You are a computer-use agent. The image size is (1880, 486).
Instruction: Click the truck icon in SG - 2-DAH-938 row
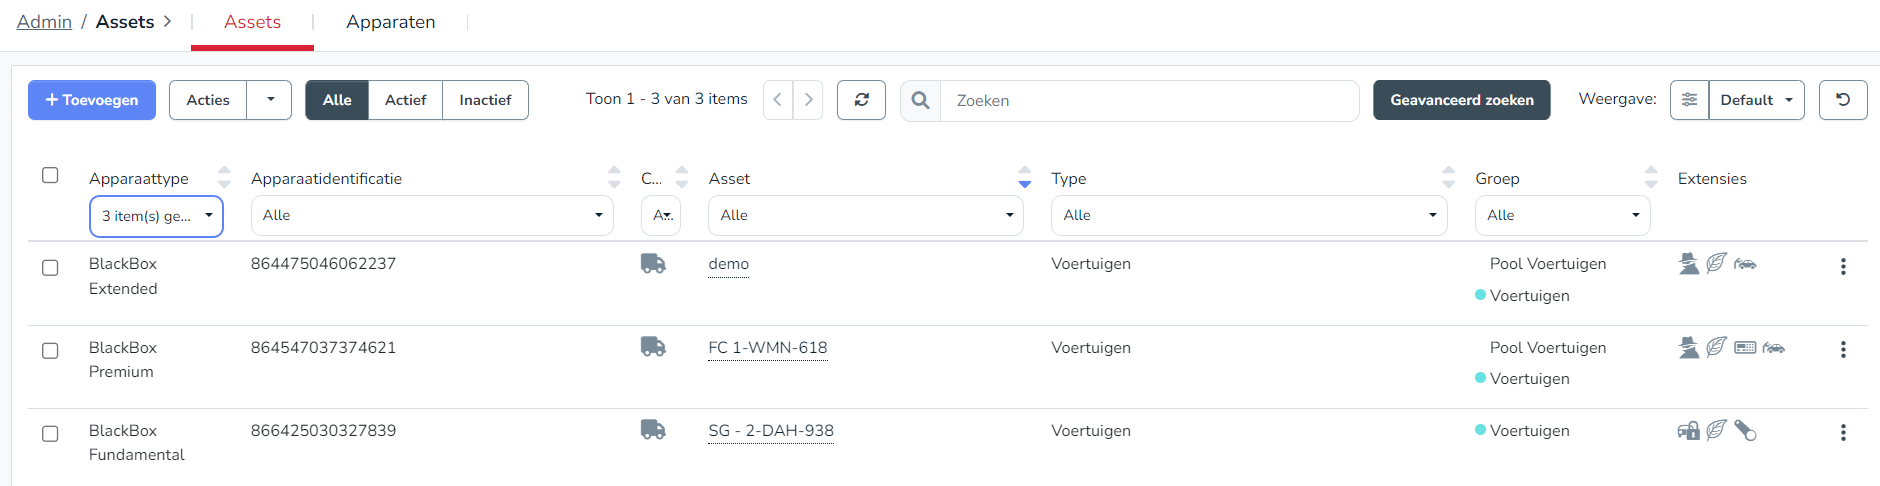point(653,429)
